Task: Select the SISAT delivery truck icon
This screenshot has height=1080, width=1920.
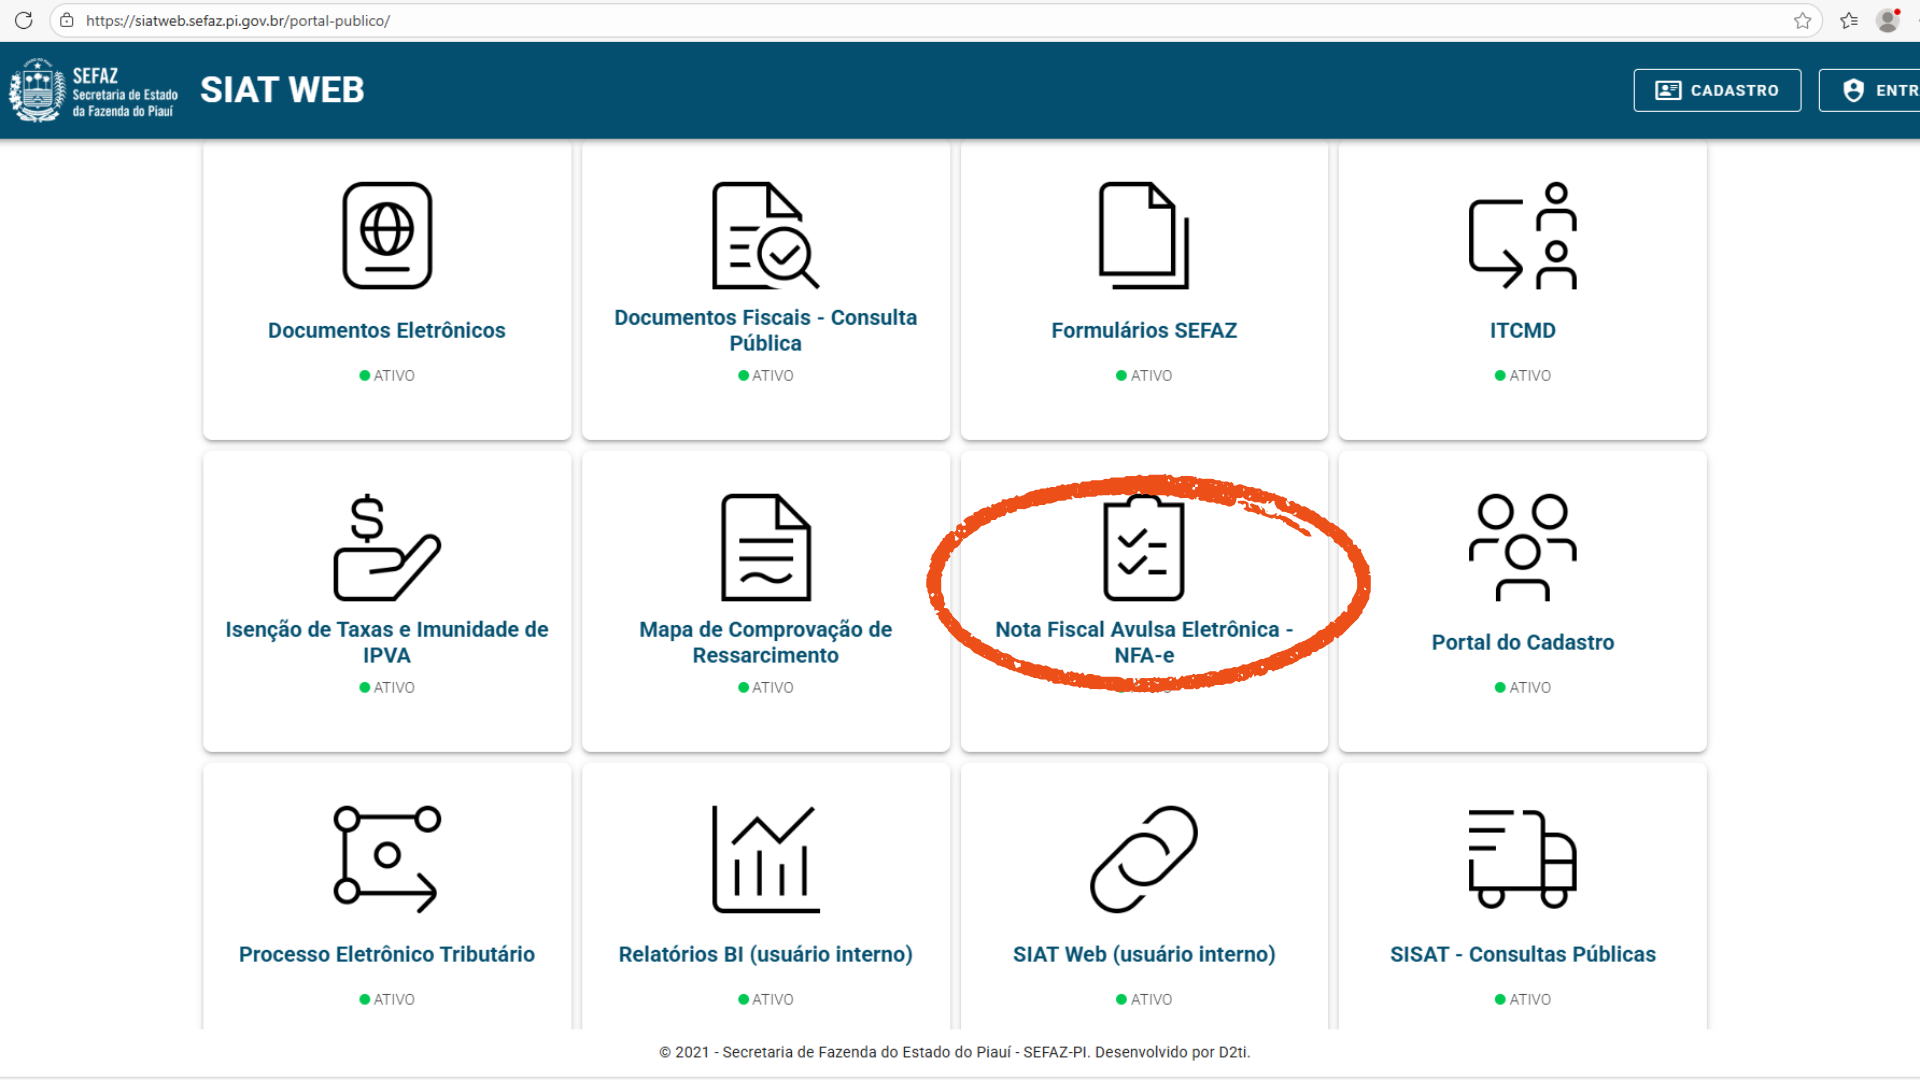Action: (1522, 859)
